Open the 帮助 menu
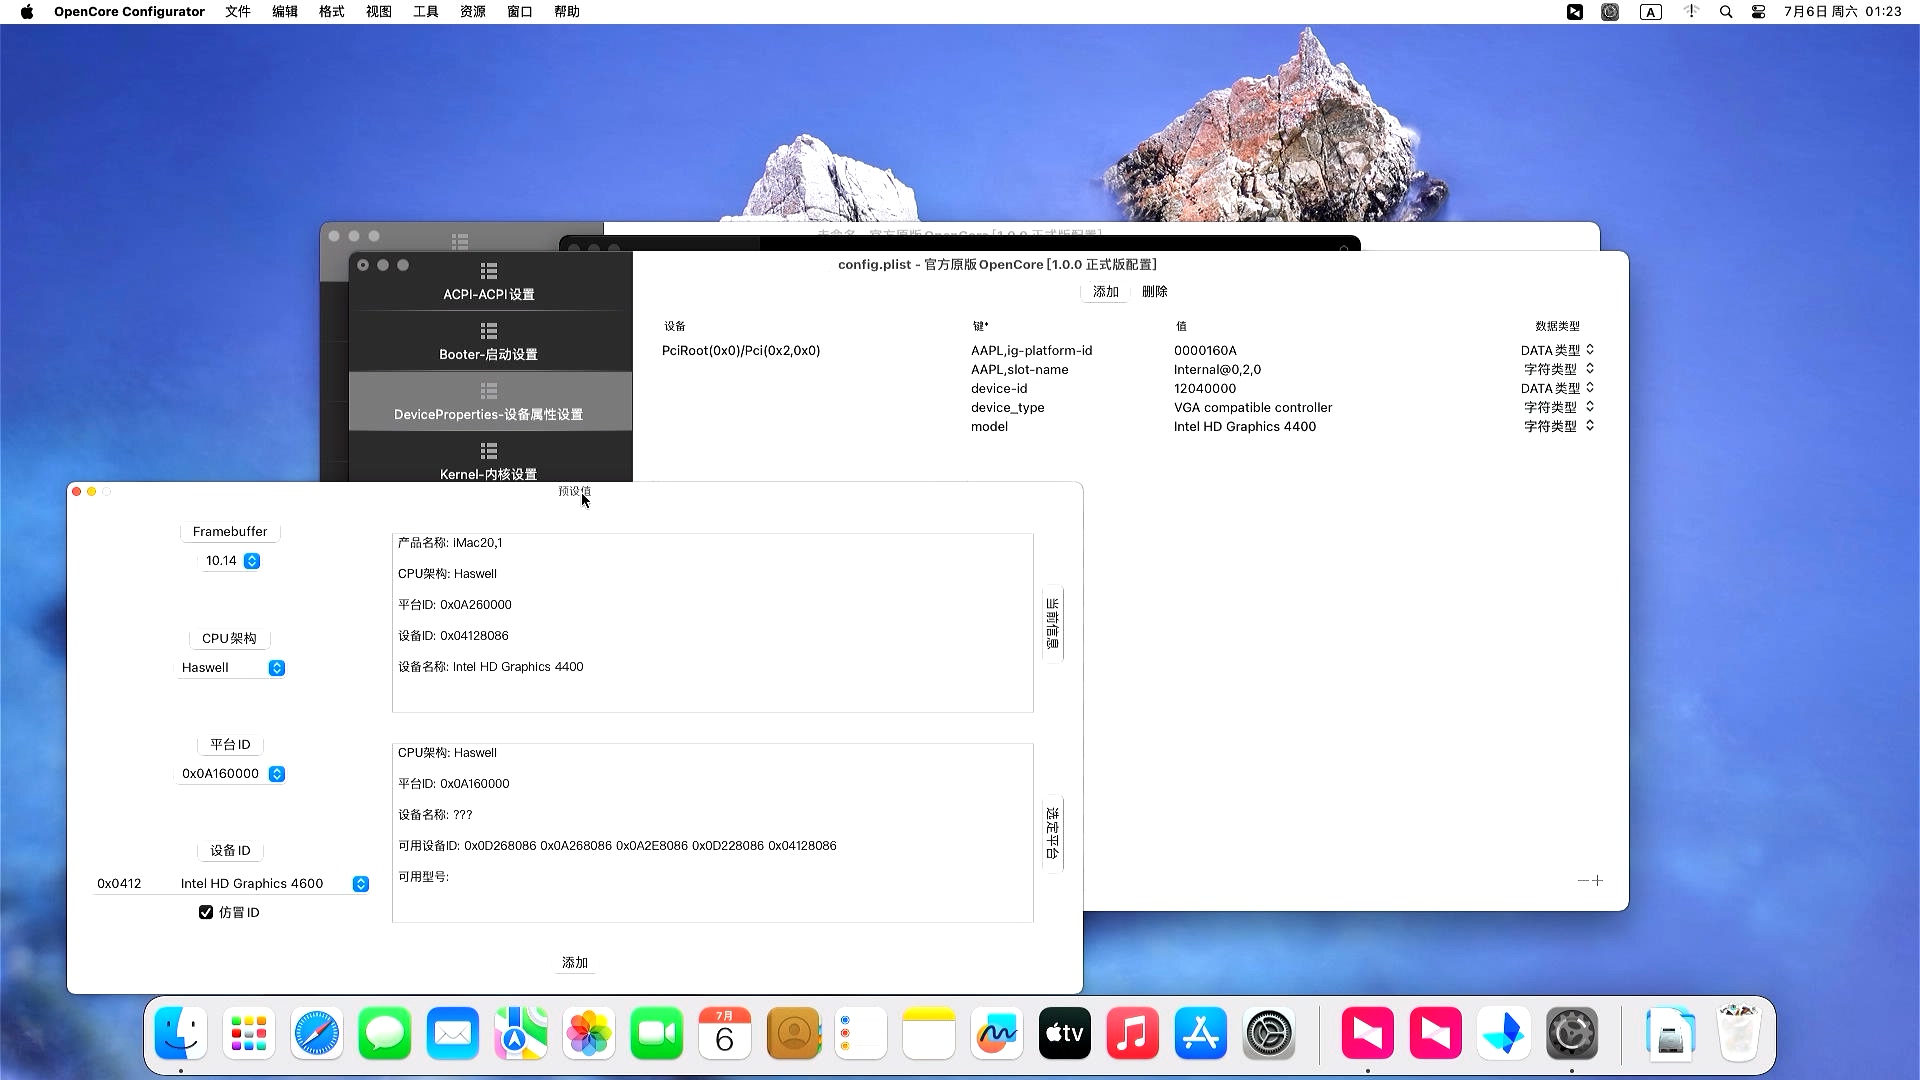 click(x=567, y=12)
